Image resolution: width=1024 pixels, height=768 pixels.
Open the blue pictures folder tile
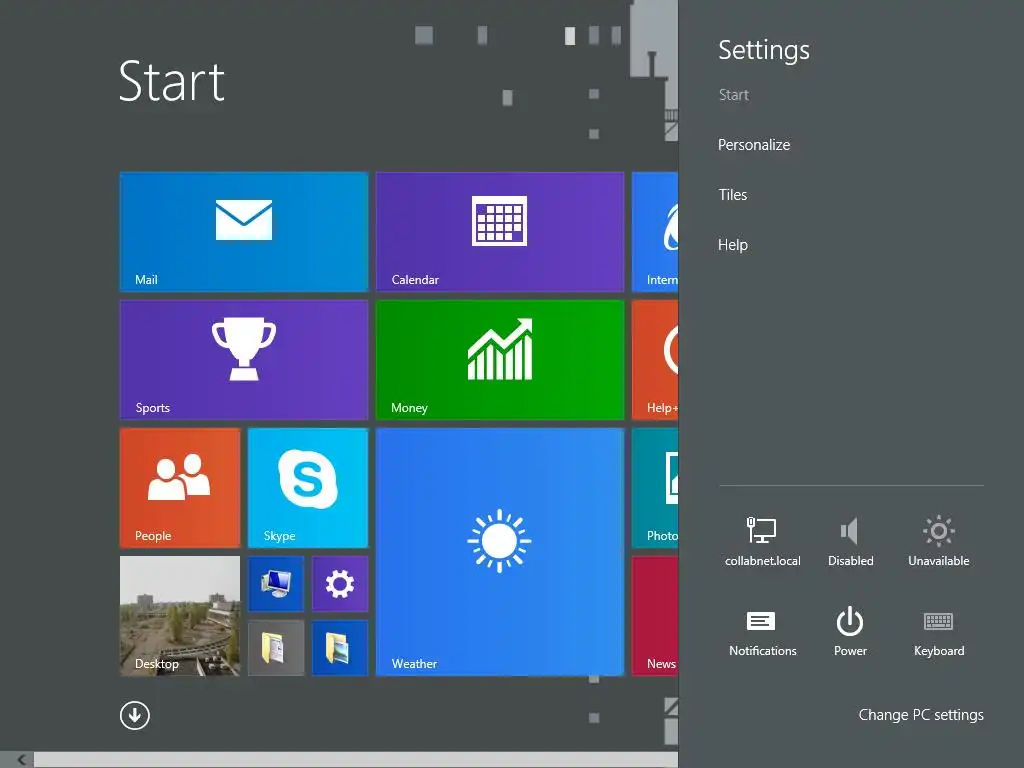point(340,647)
